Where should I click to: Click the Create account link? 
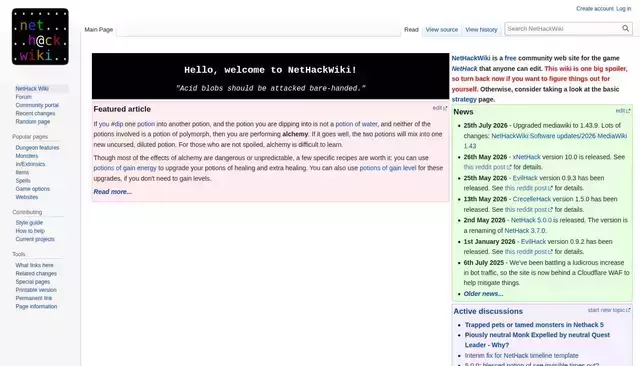(x=595, y=9)
